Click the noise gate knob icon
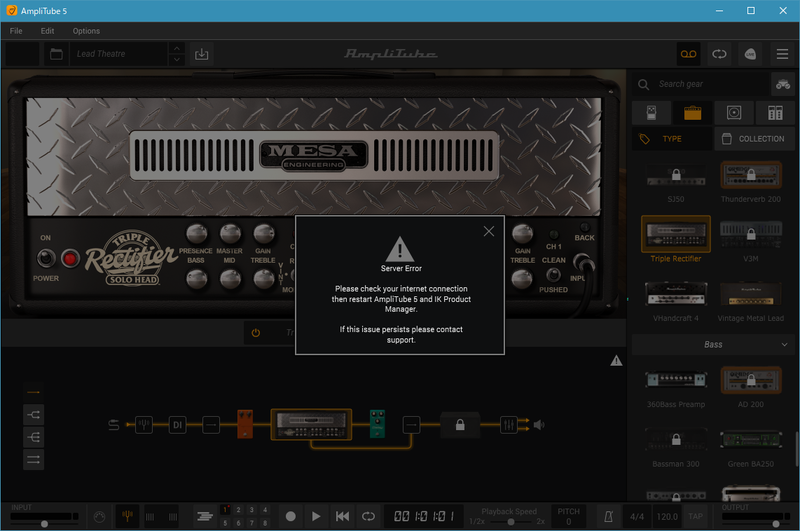This screenshot has height=531, width=800. click(x=99, y=517)
